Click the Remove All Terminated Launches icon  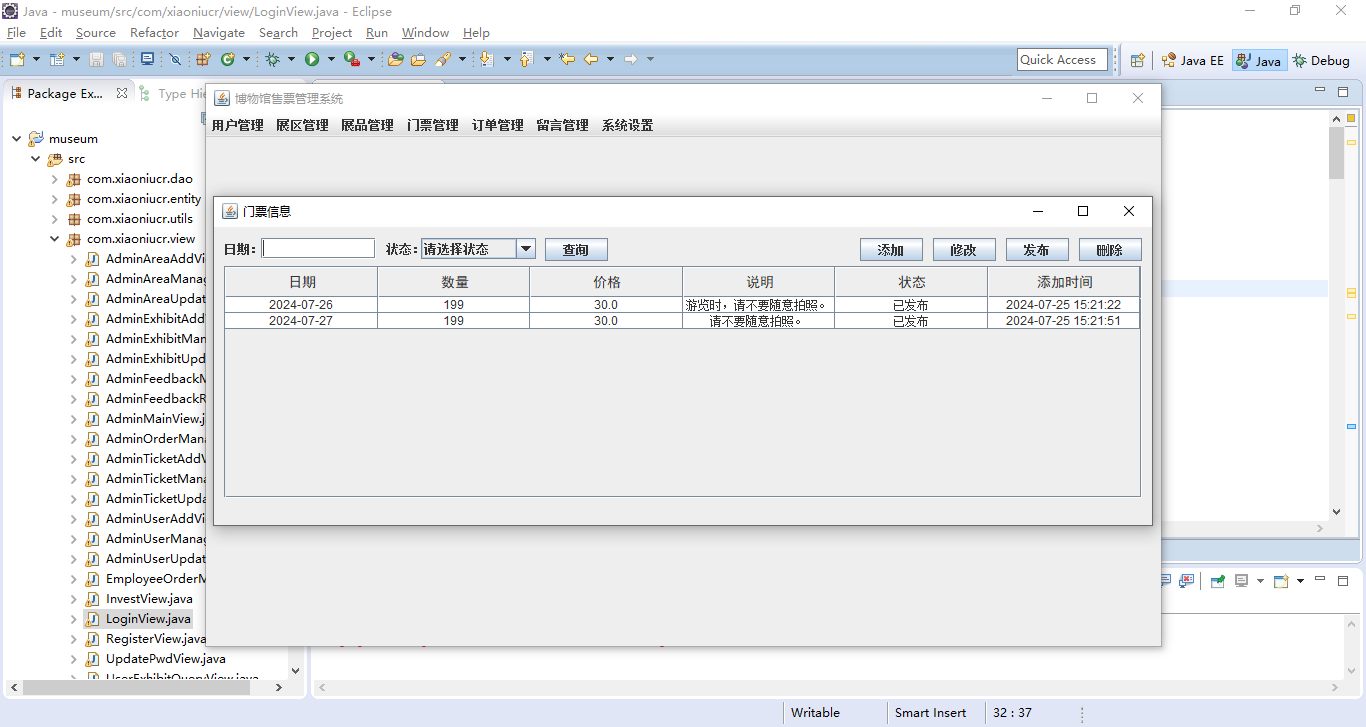click(x=1187, y=581)
